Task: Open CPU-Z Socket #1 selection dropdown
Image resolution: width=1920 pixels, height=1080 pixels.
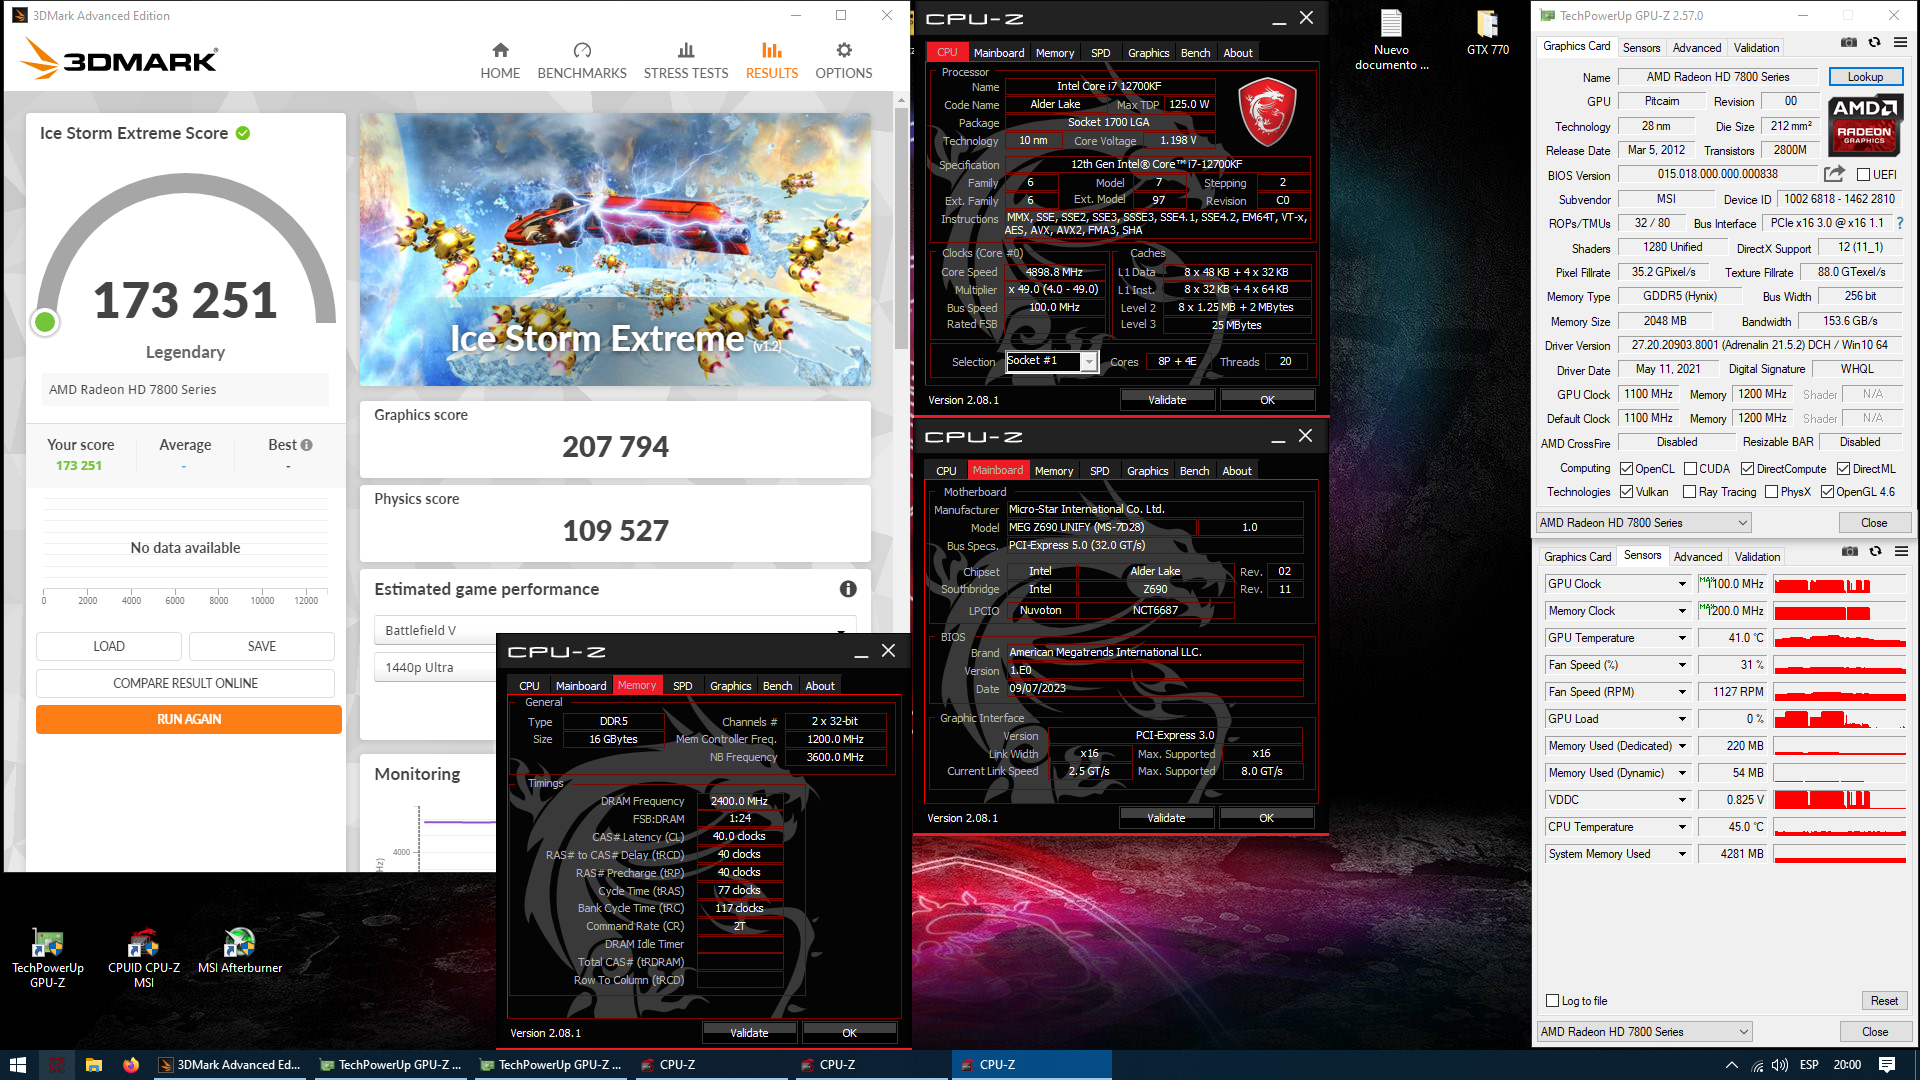Action: click(x=1089, y=361)
